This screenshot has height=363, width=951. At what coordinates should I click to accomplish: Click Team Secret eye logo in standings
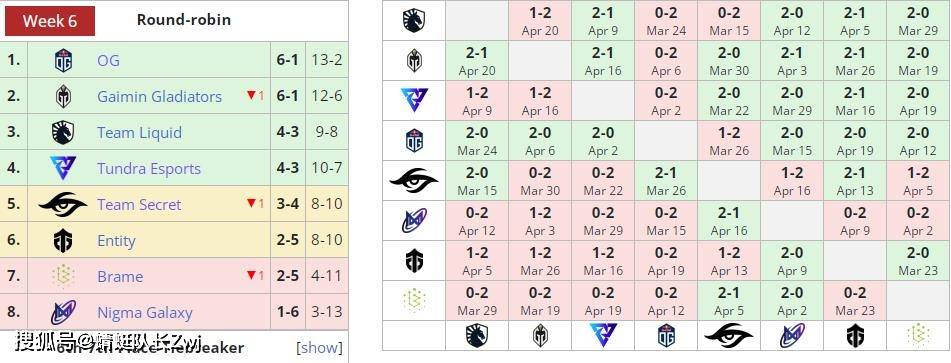(x=63, y=204)
